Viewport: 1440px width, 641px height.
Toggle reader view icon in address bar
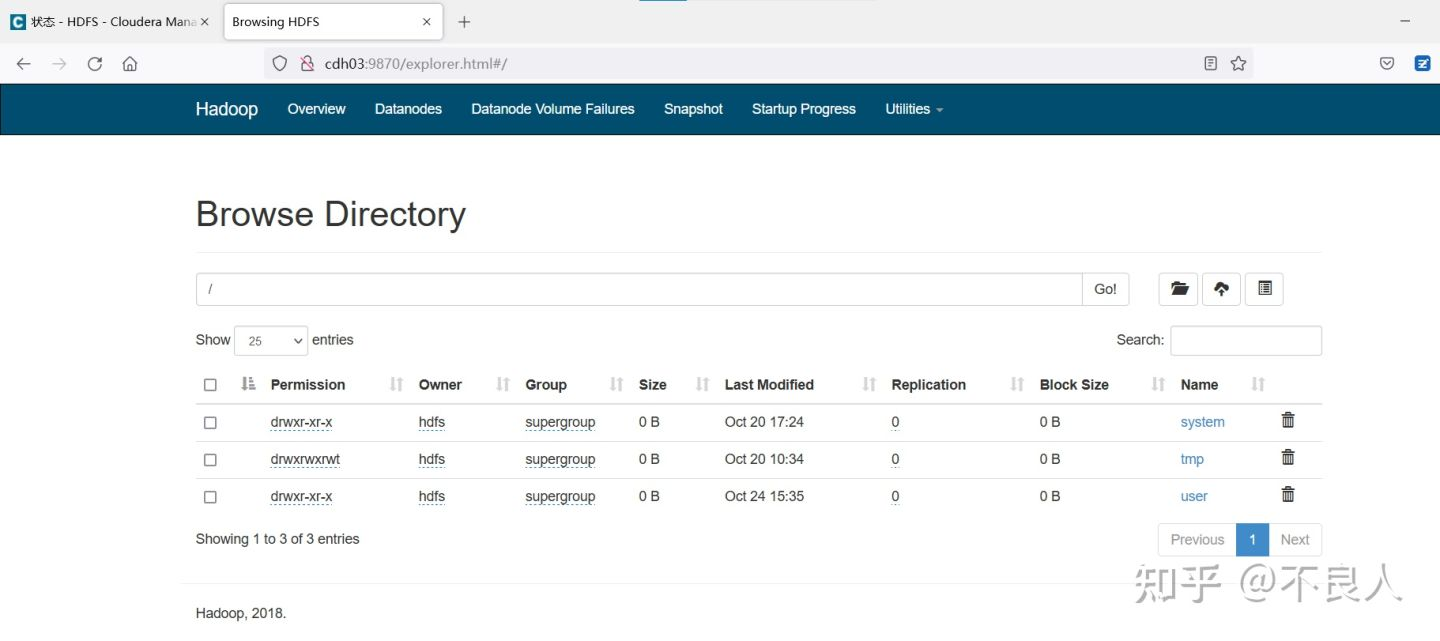click(x=1210, y=63)
